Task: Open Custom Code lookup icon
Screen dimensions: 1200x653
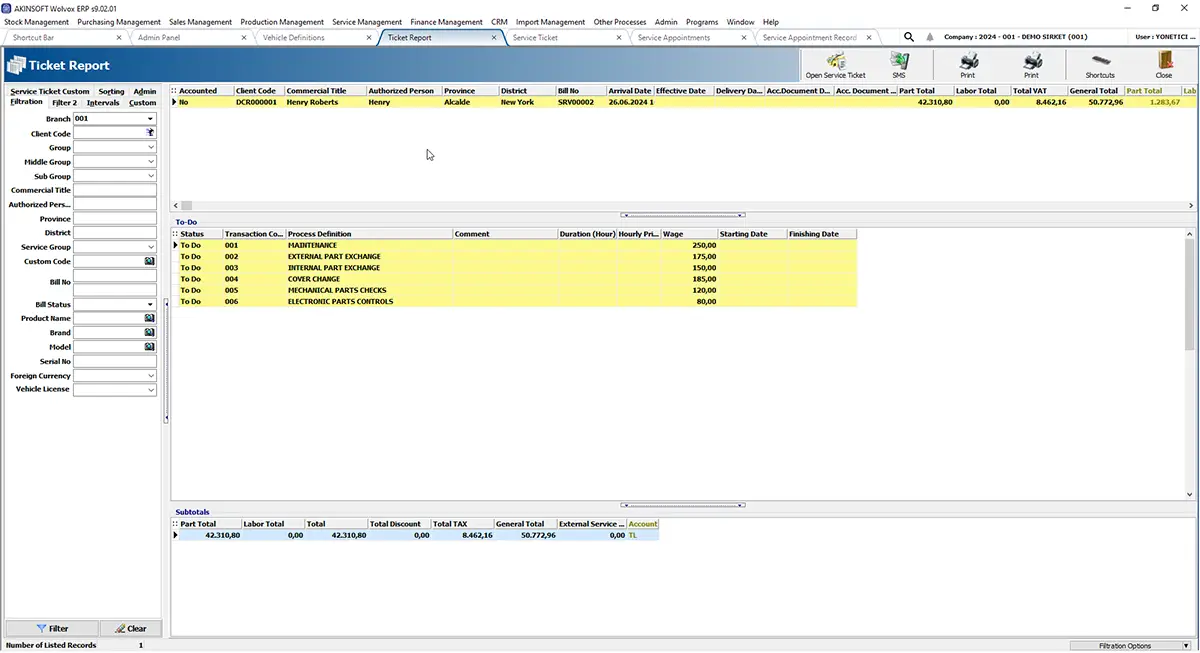Action: click(150, 261)
